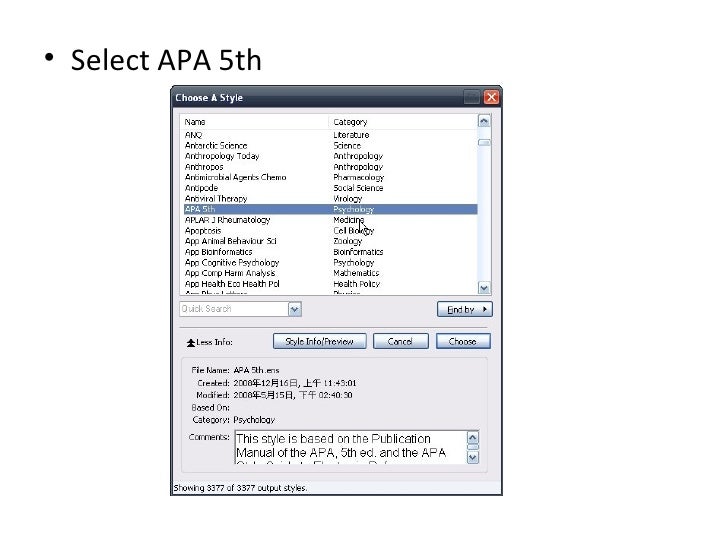
Task: Click style list scroll up arrow
Action: point(484,121)
